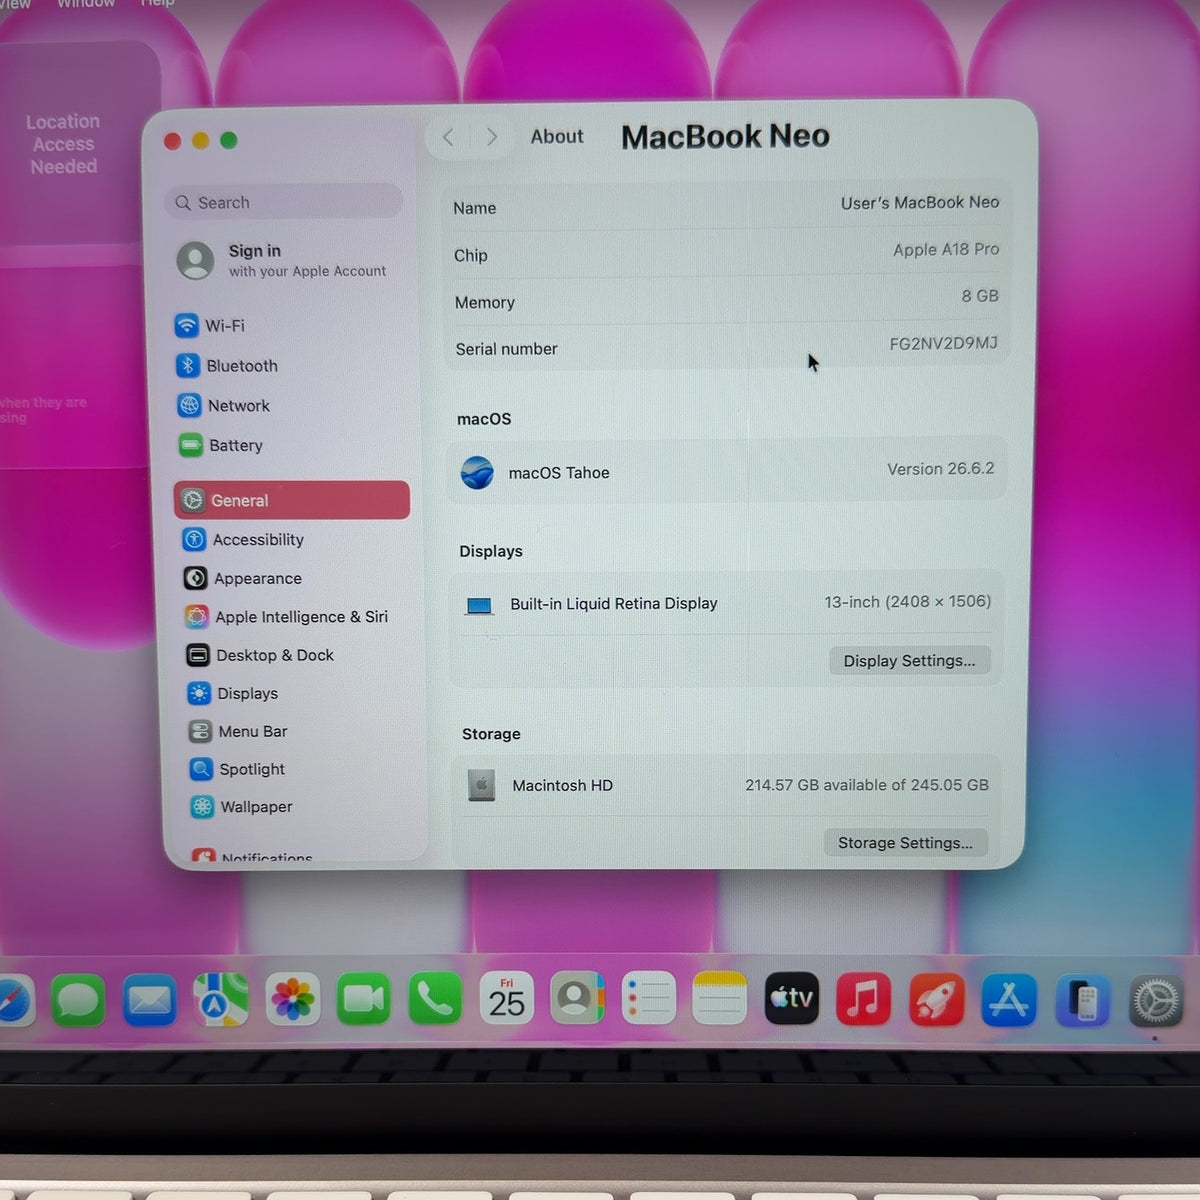Click the Built-in Liquid Retina Display icon
This screenshot has height=1200, width=1200.
[x=479, y=605]
